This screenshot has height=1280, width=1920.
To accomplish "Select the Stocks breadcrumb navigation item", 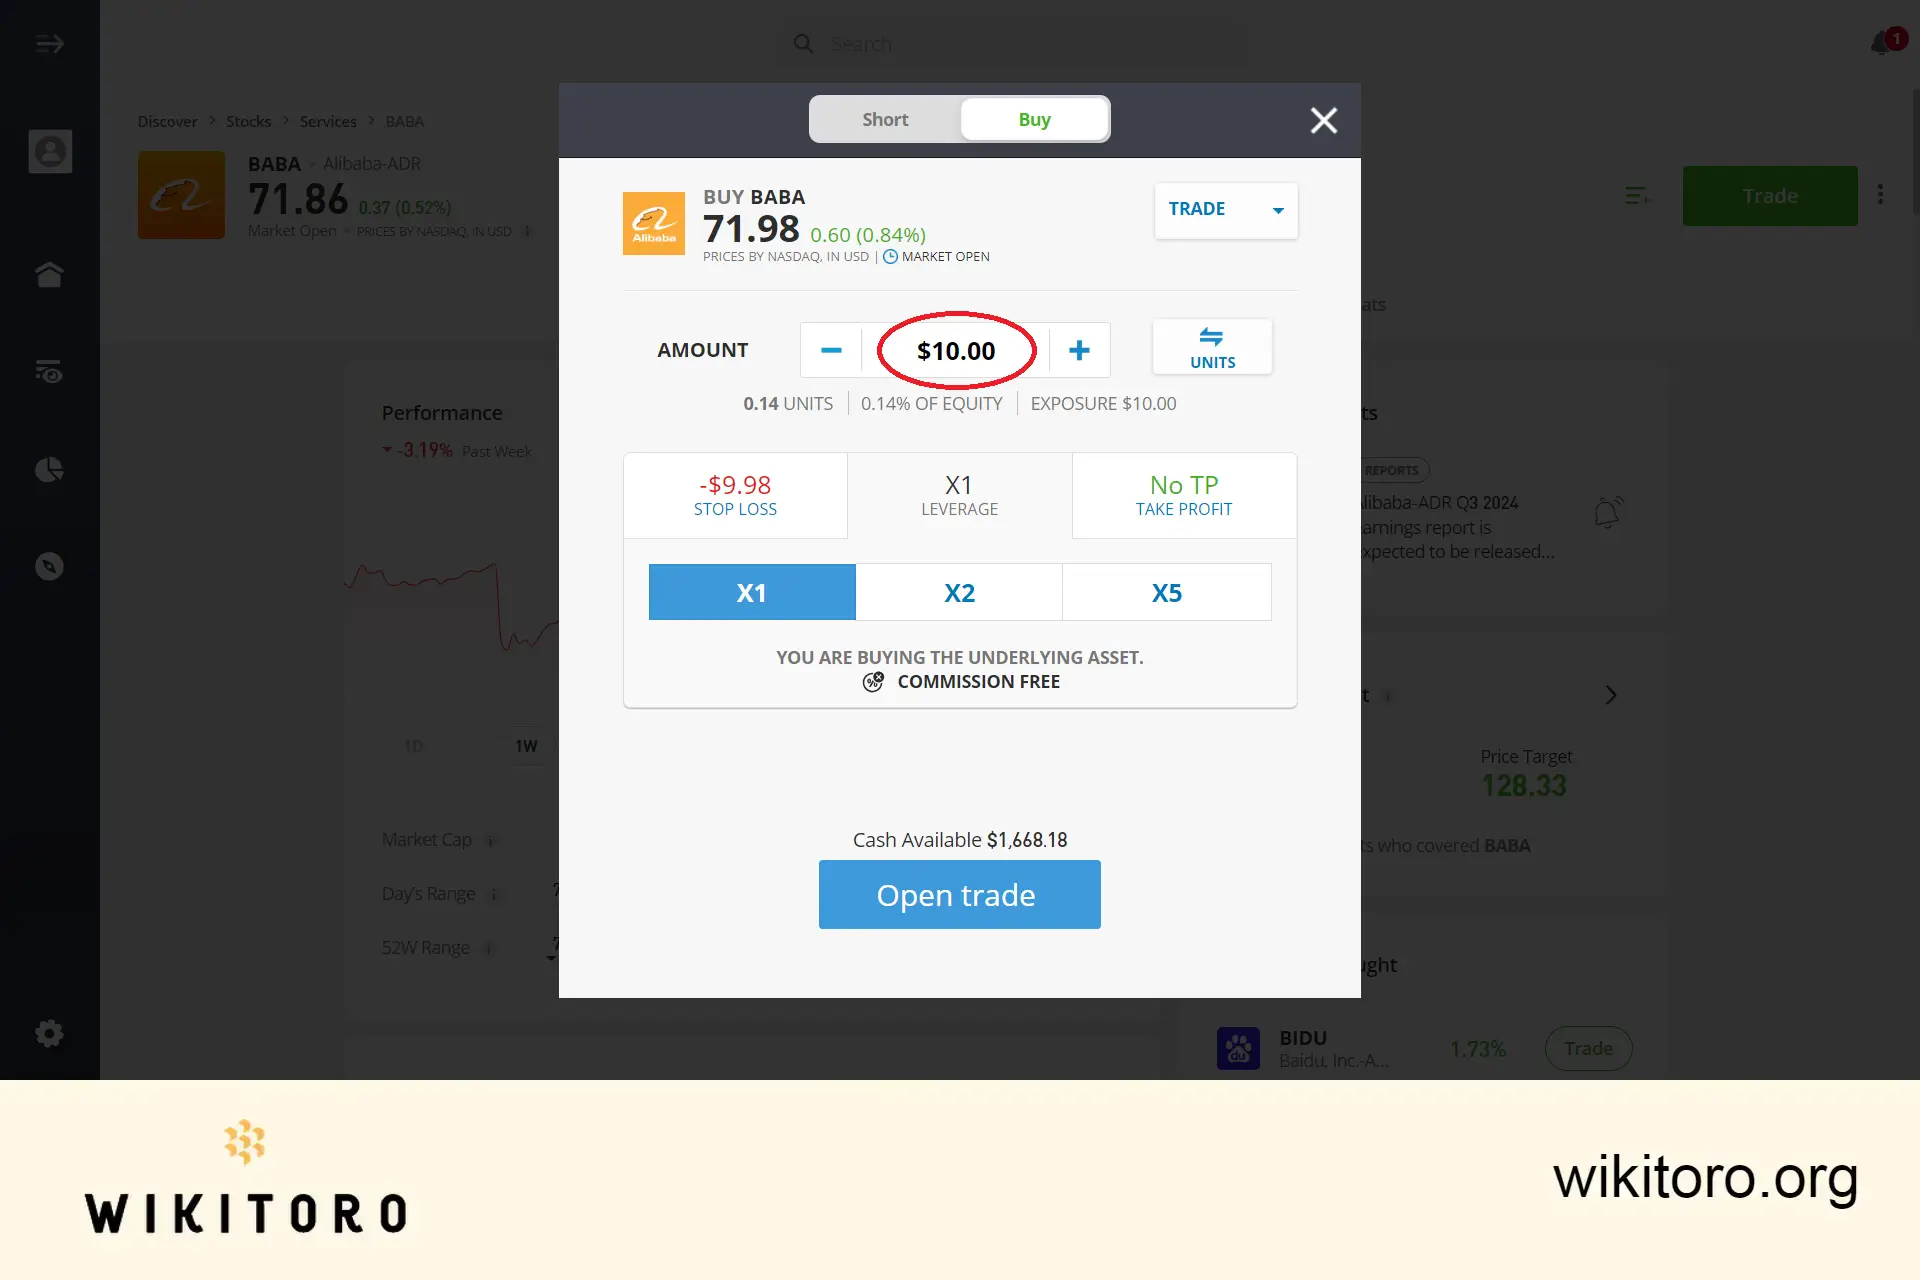I will click(249, 120).
